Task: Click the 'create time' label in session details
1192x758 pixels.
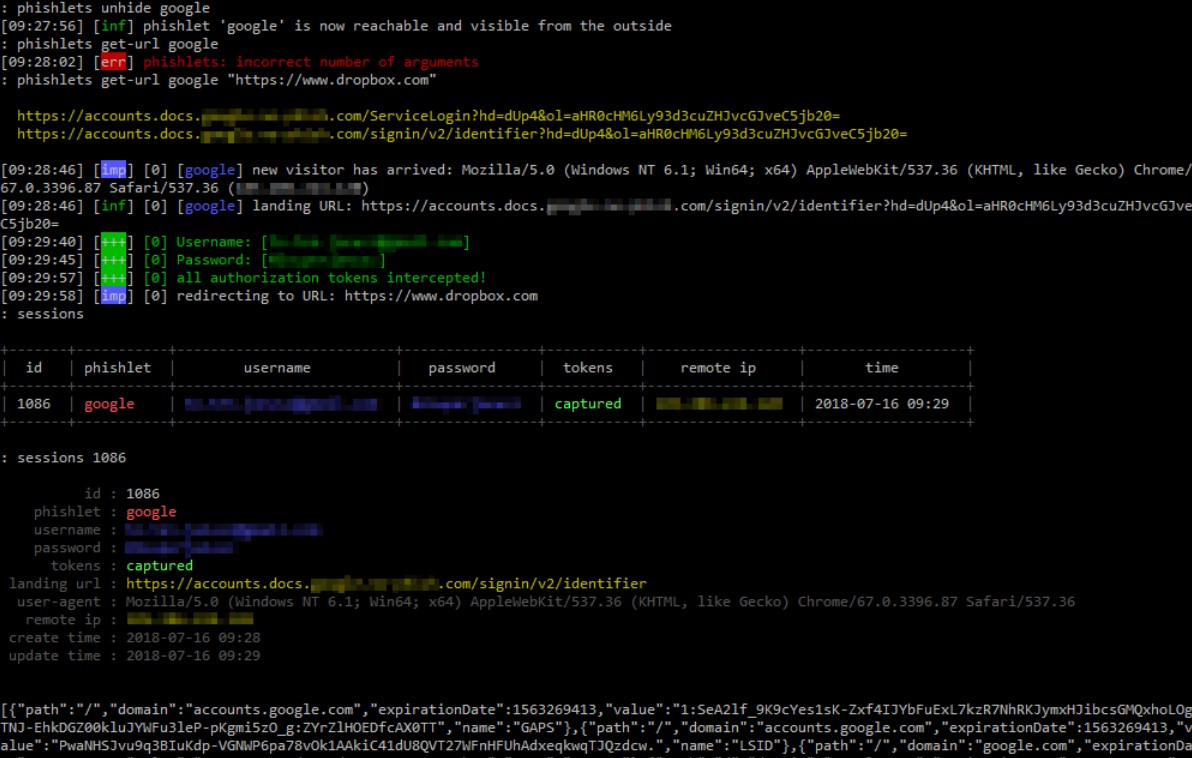Action: click(55, 638)
